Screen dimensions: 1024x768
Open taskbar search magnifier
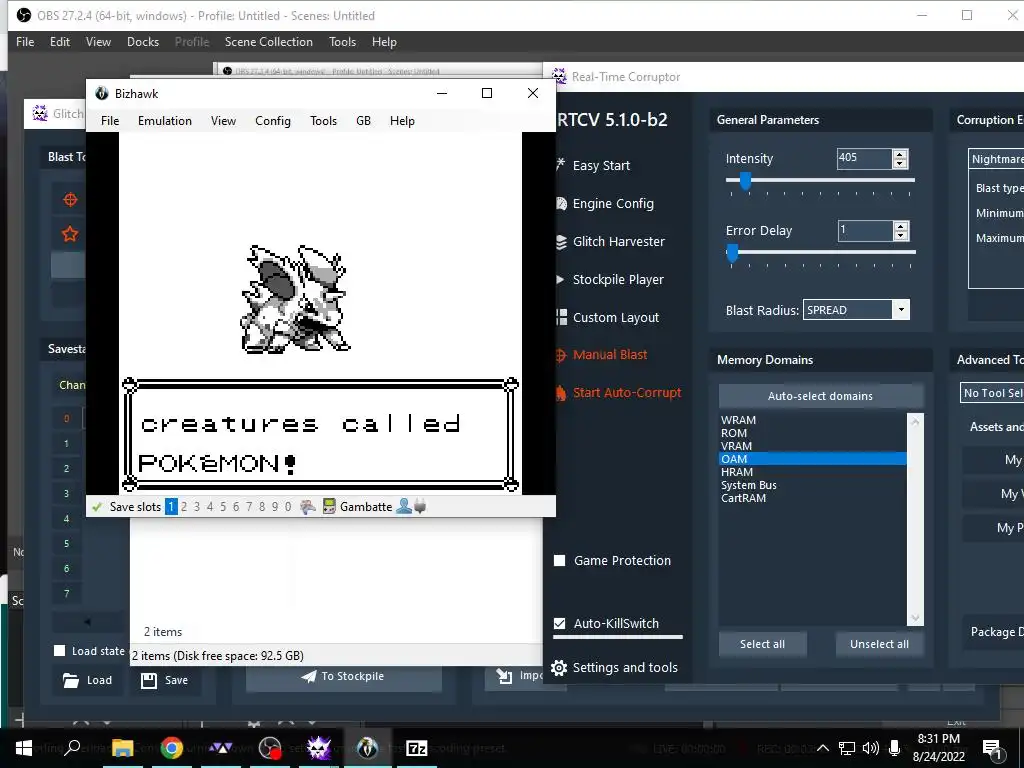72,747
